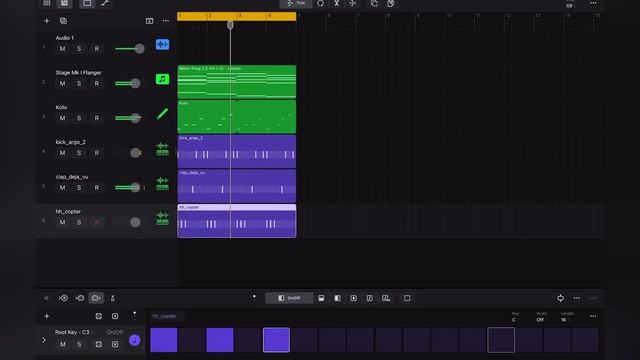The height and width of the screenshot is (360, 640).
Task: Open sequencer toolbar ellipsis menu
Action: pos(577,298)
